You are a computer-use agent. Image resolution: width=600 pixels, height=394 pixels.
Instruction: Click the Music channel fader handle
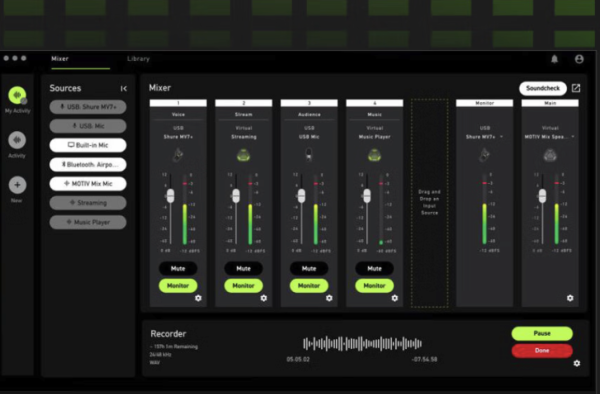point(367,196)
